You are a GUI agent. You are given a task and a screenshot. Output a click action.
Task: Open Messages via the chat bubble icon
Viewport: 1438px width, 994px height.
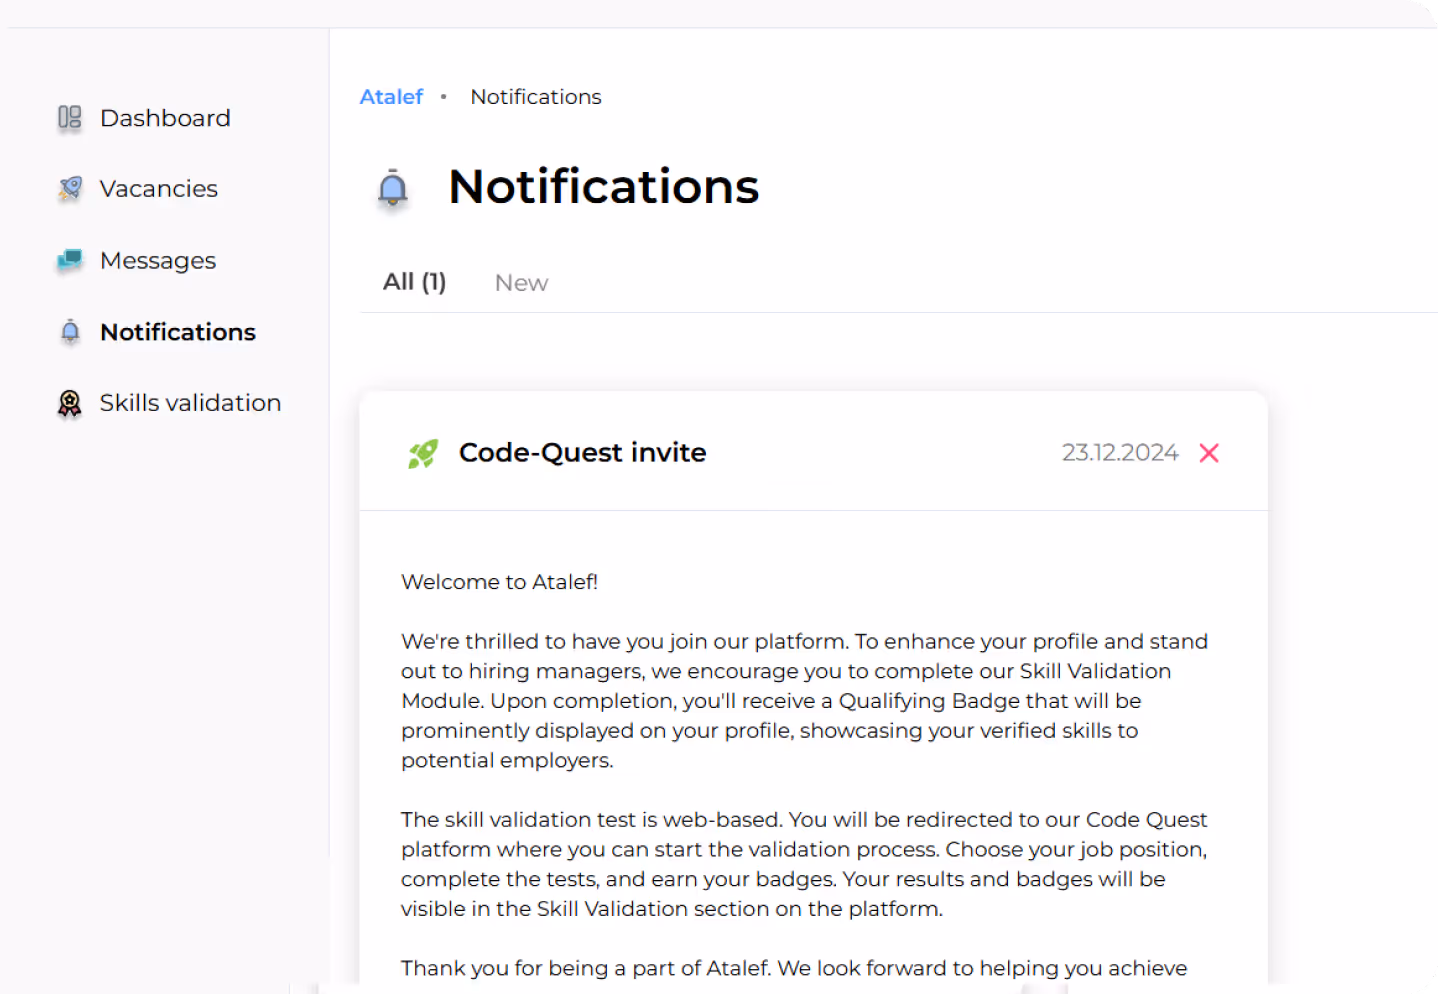click(68, 259)
